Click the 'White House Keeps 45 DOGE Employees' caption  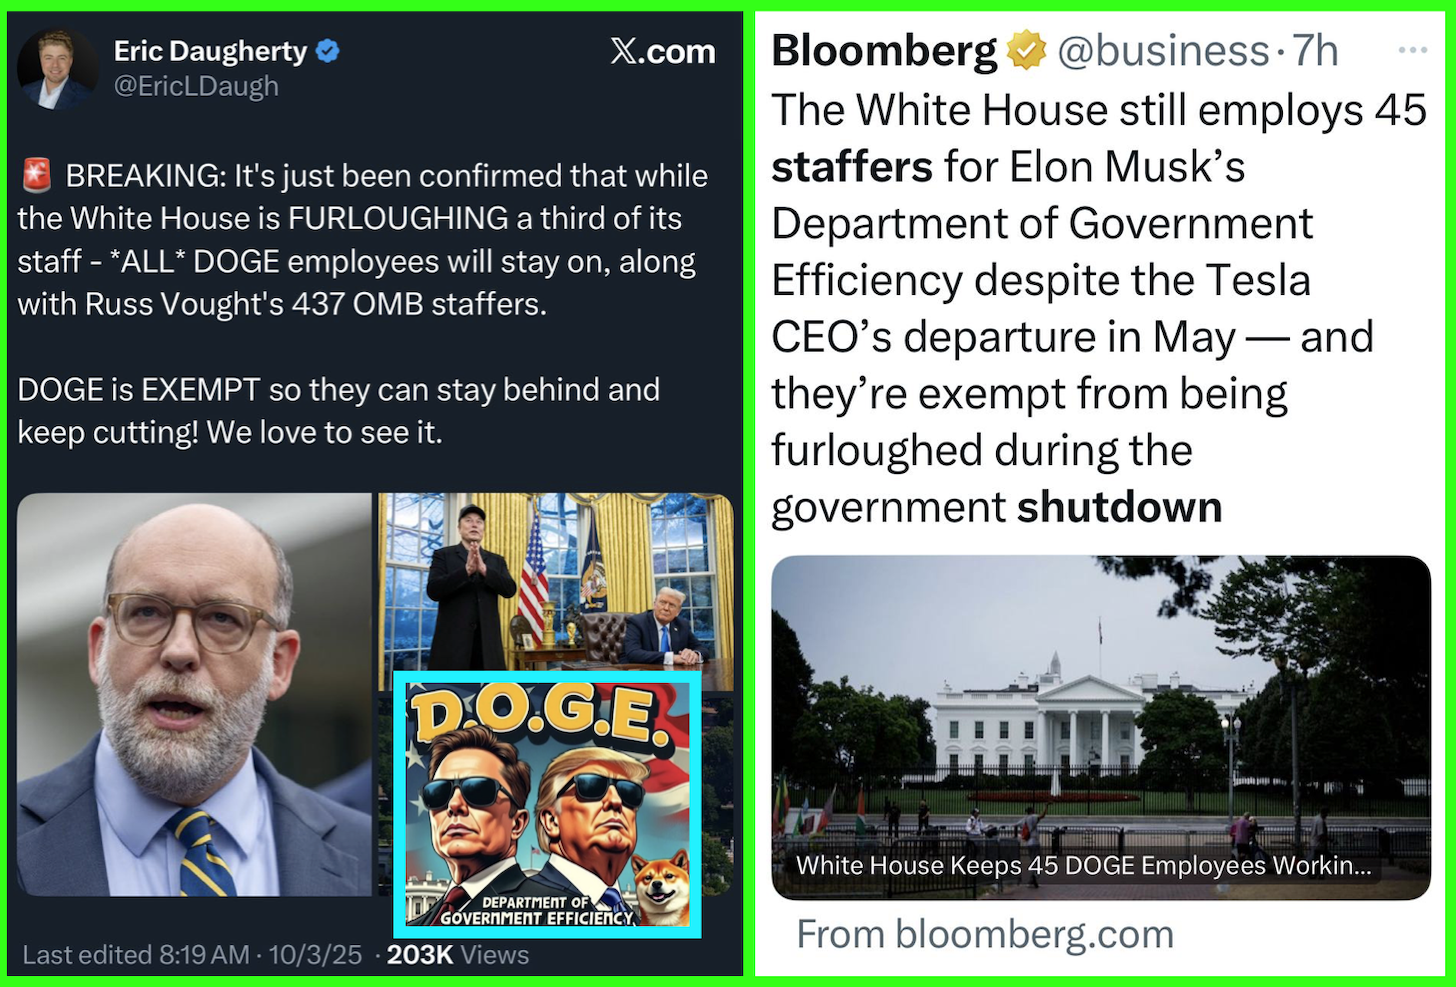(1083, 865)
